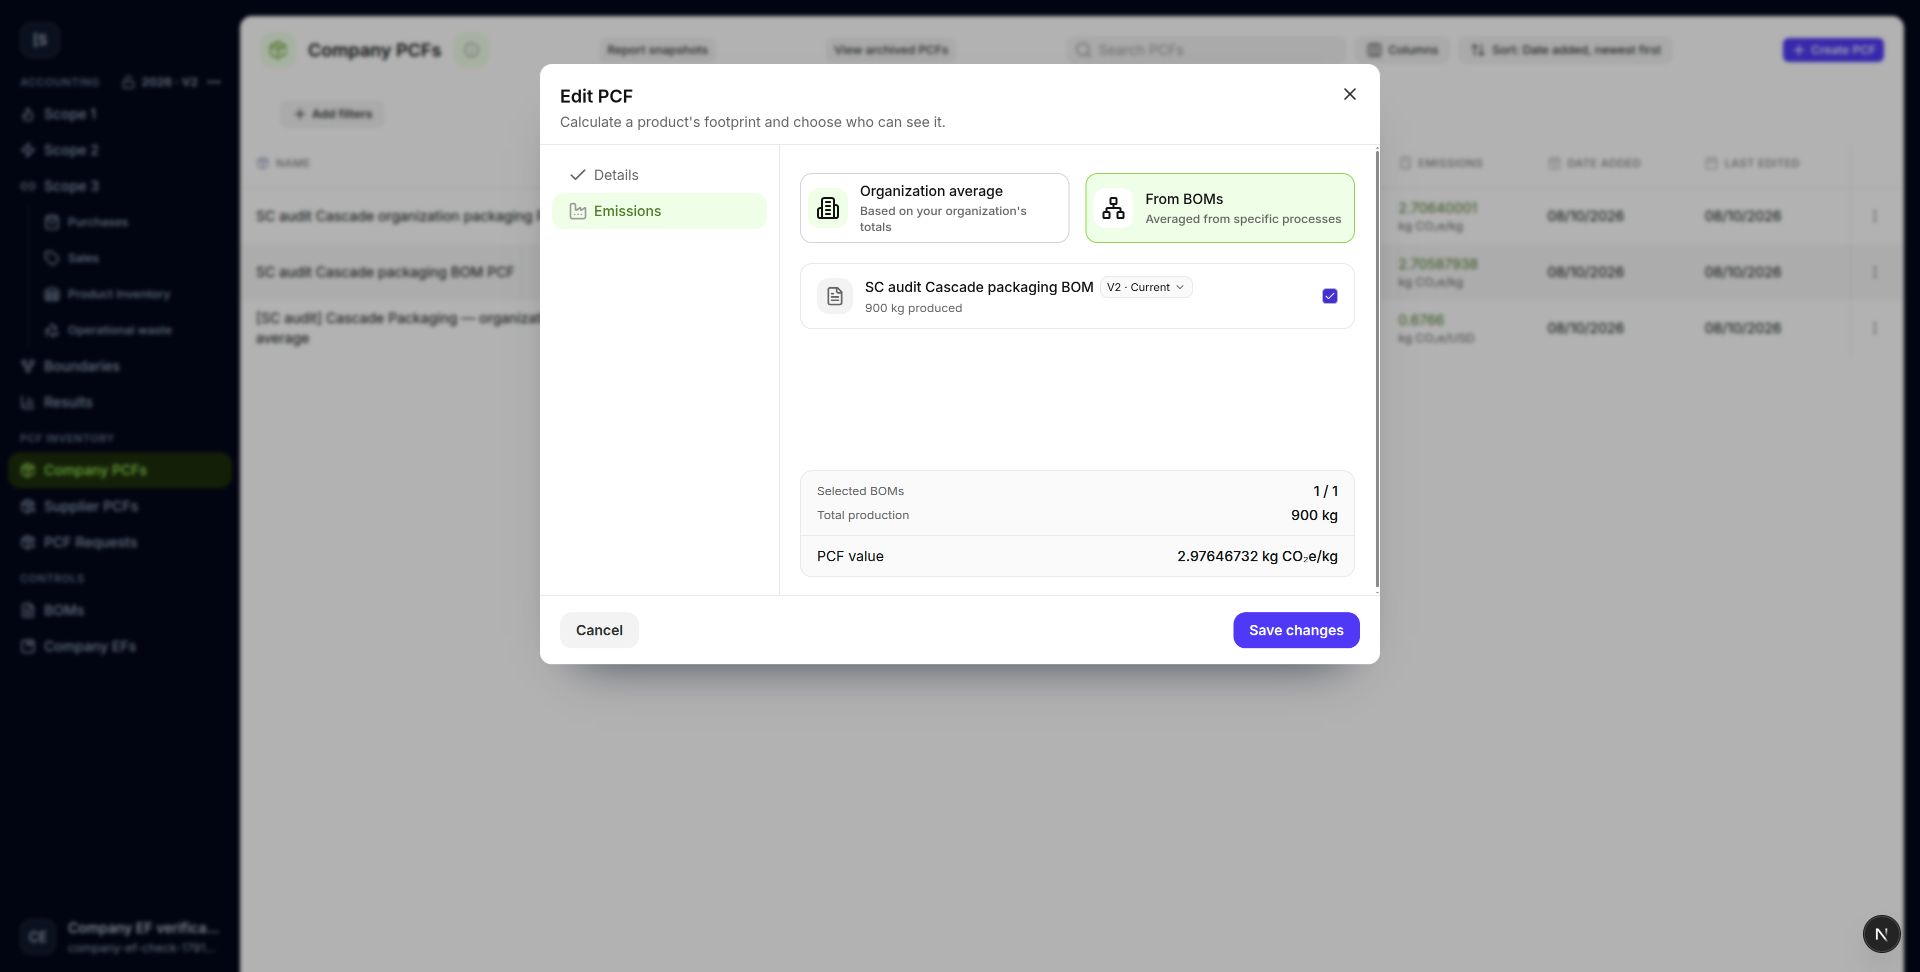This screenshot has height=972, width=1920.
Task: Open the Sort: Date added dropdown in the background
Action: 1565,50
